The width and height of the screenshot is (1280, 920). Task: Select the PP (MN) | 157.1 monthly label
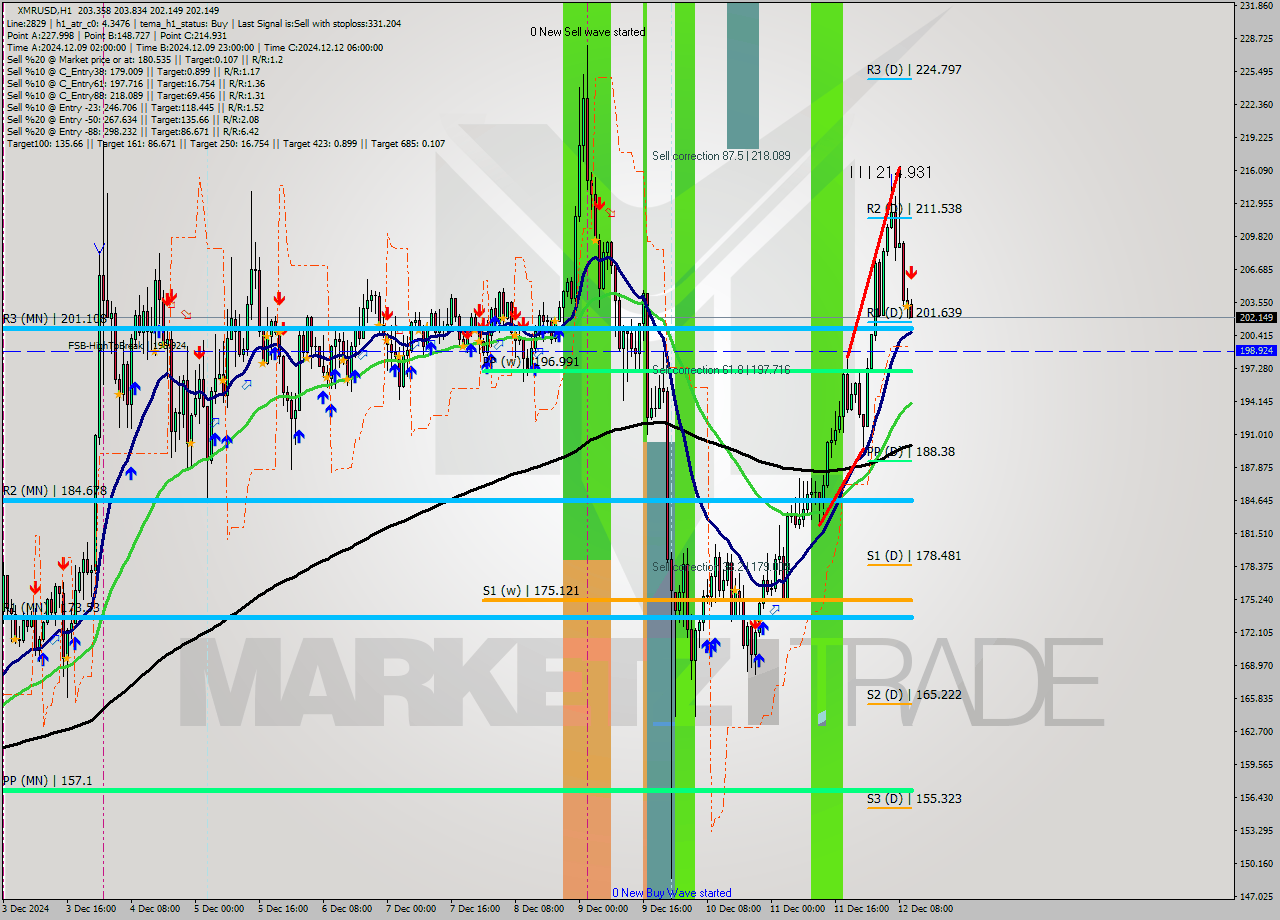click(x=47, y=781)
